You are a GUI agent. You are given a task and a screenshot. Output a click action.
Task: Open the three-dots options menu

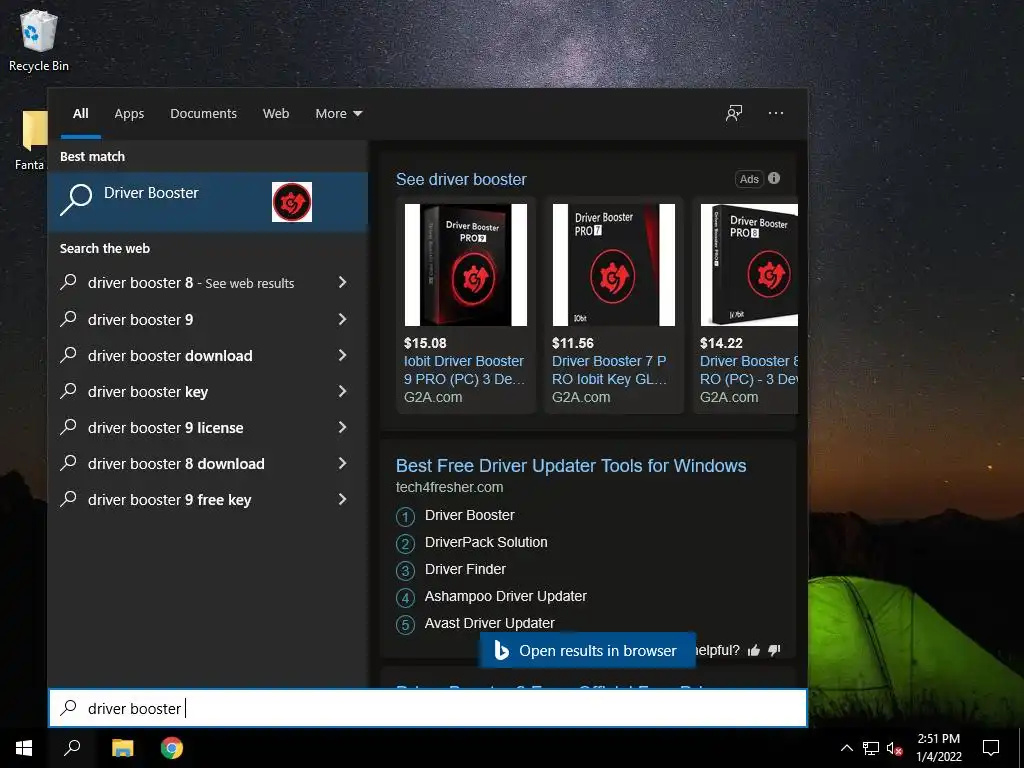pos(776,113)
